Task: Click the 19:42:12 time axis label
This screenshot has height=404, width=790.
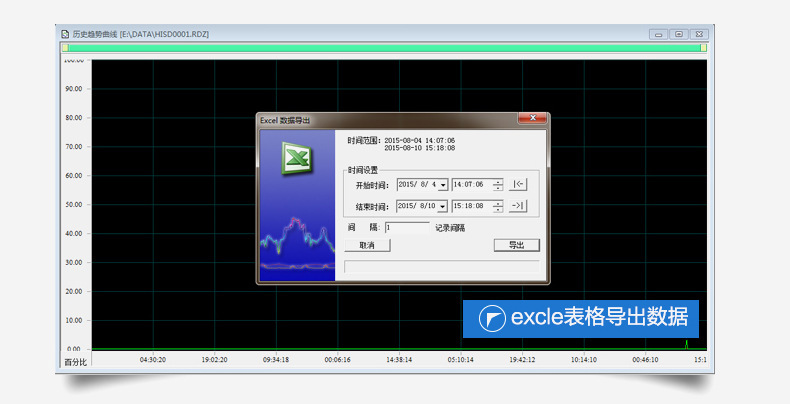Action: (x=522, y=360)
